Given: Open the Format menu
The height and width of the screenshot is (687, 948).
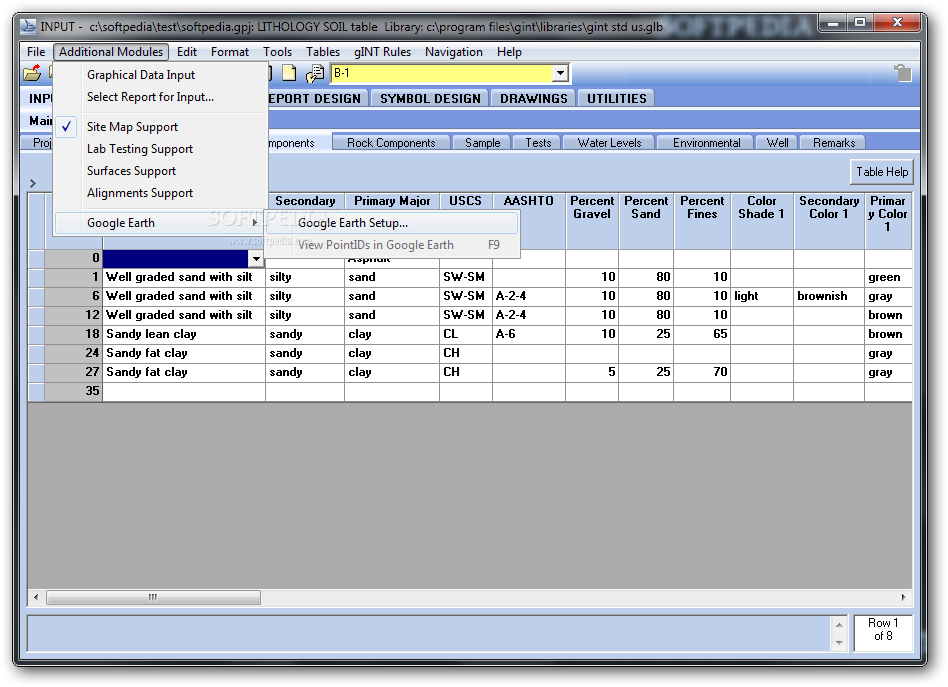Looking at the screenshot, I should tap(230, 52).
